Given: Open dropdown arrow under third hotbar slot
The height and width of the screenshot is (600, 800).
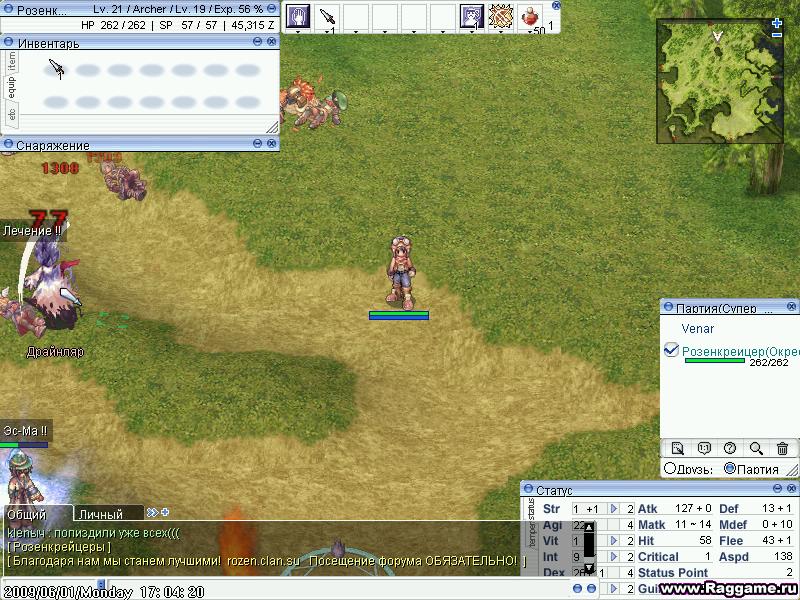Looking at the screenshot, I should 356,32.
